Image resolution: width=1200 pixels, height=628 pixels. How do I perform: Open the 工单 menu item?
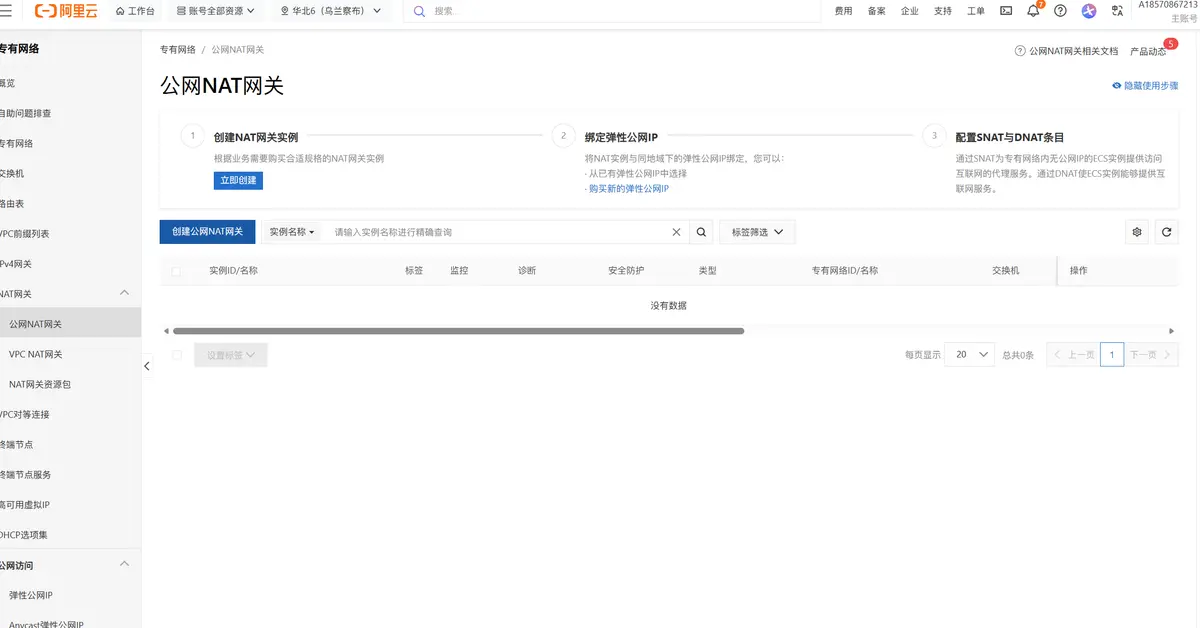click(975, 11)
